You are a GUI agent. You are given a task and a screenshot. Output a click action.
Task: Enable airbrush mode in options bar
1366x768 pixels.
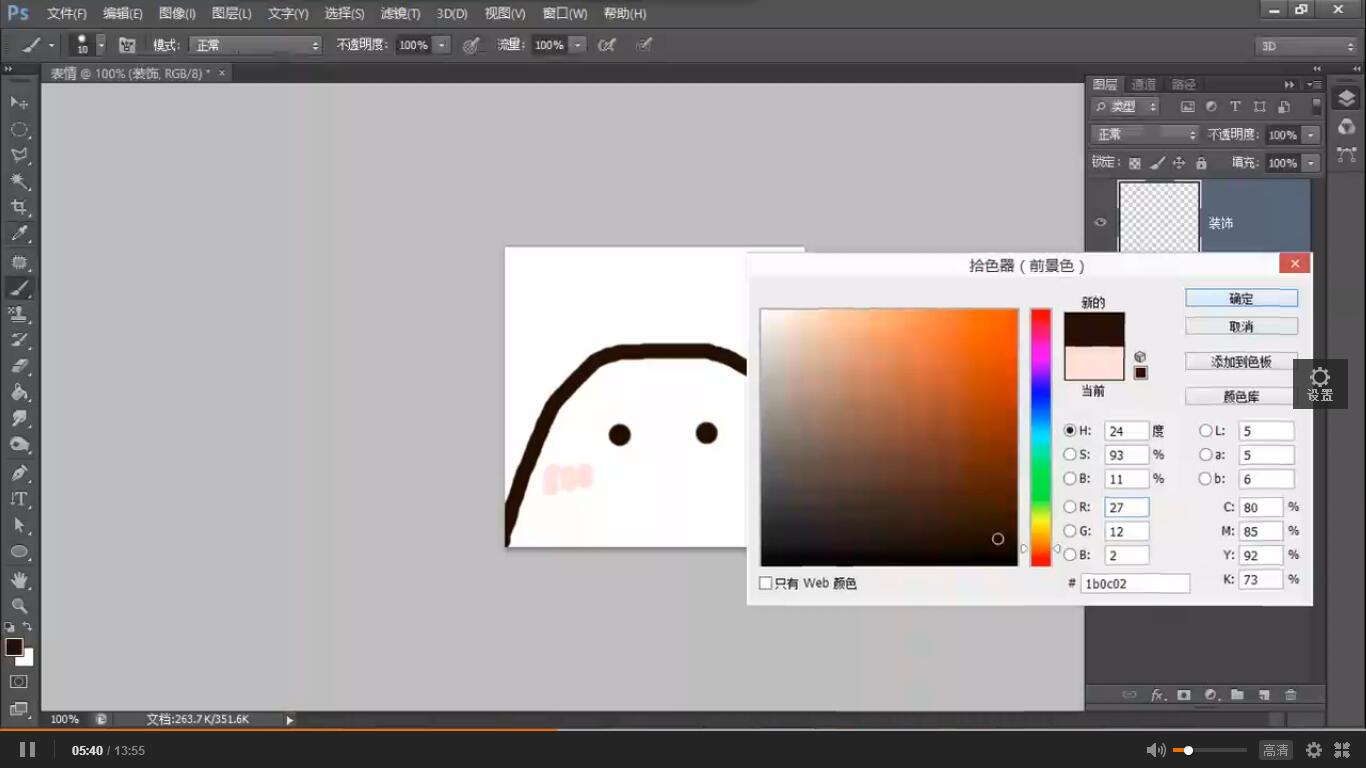pos(607,45)
